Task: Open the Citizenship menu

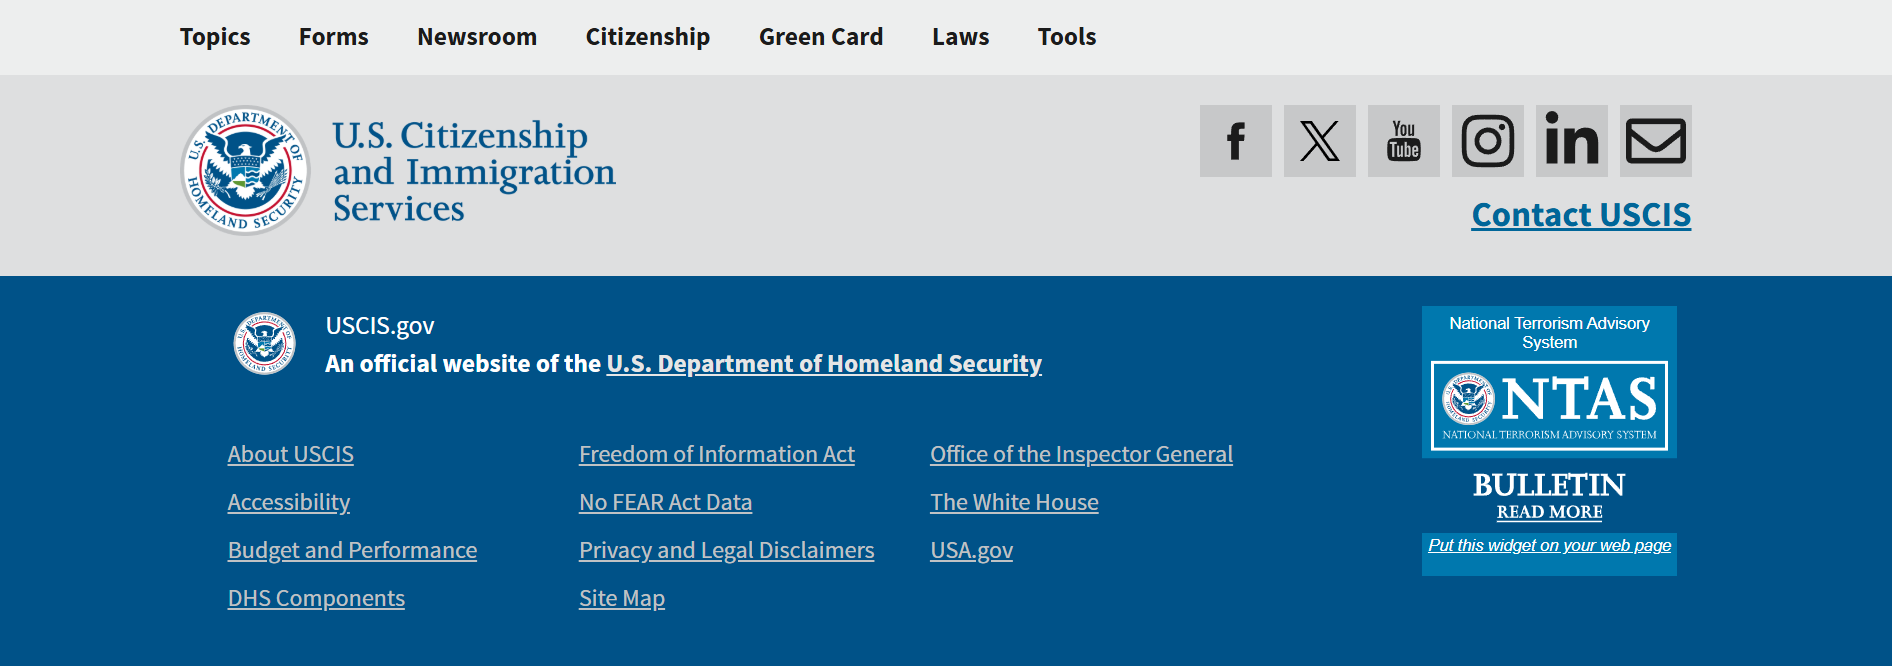Action: (x=647, y=37)
